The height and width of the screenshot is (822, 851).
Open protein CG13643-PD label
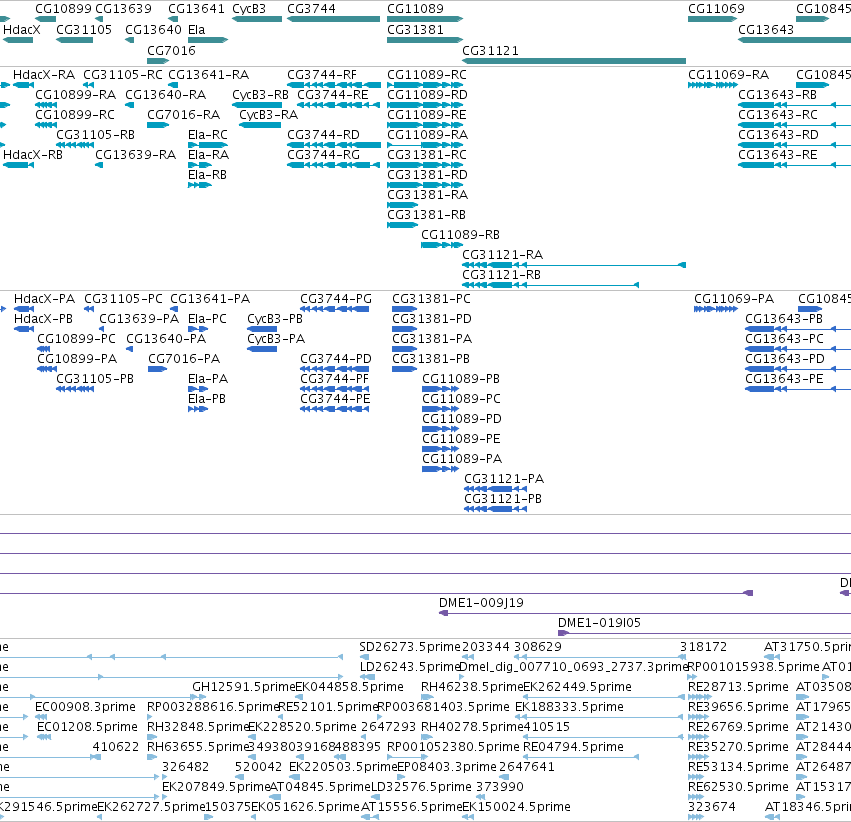coord(785,359)
